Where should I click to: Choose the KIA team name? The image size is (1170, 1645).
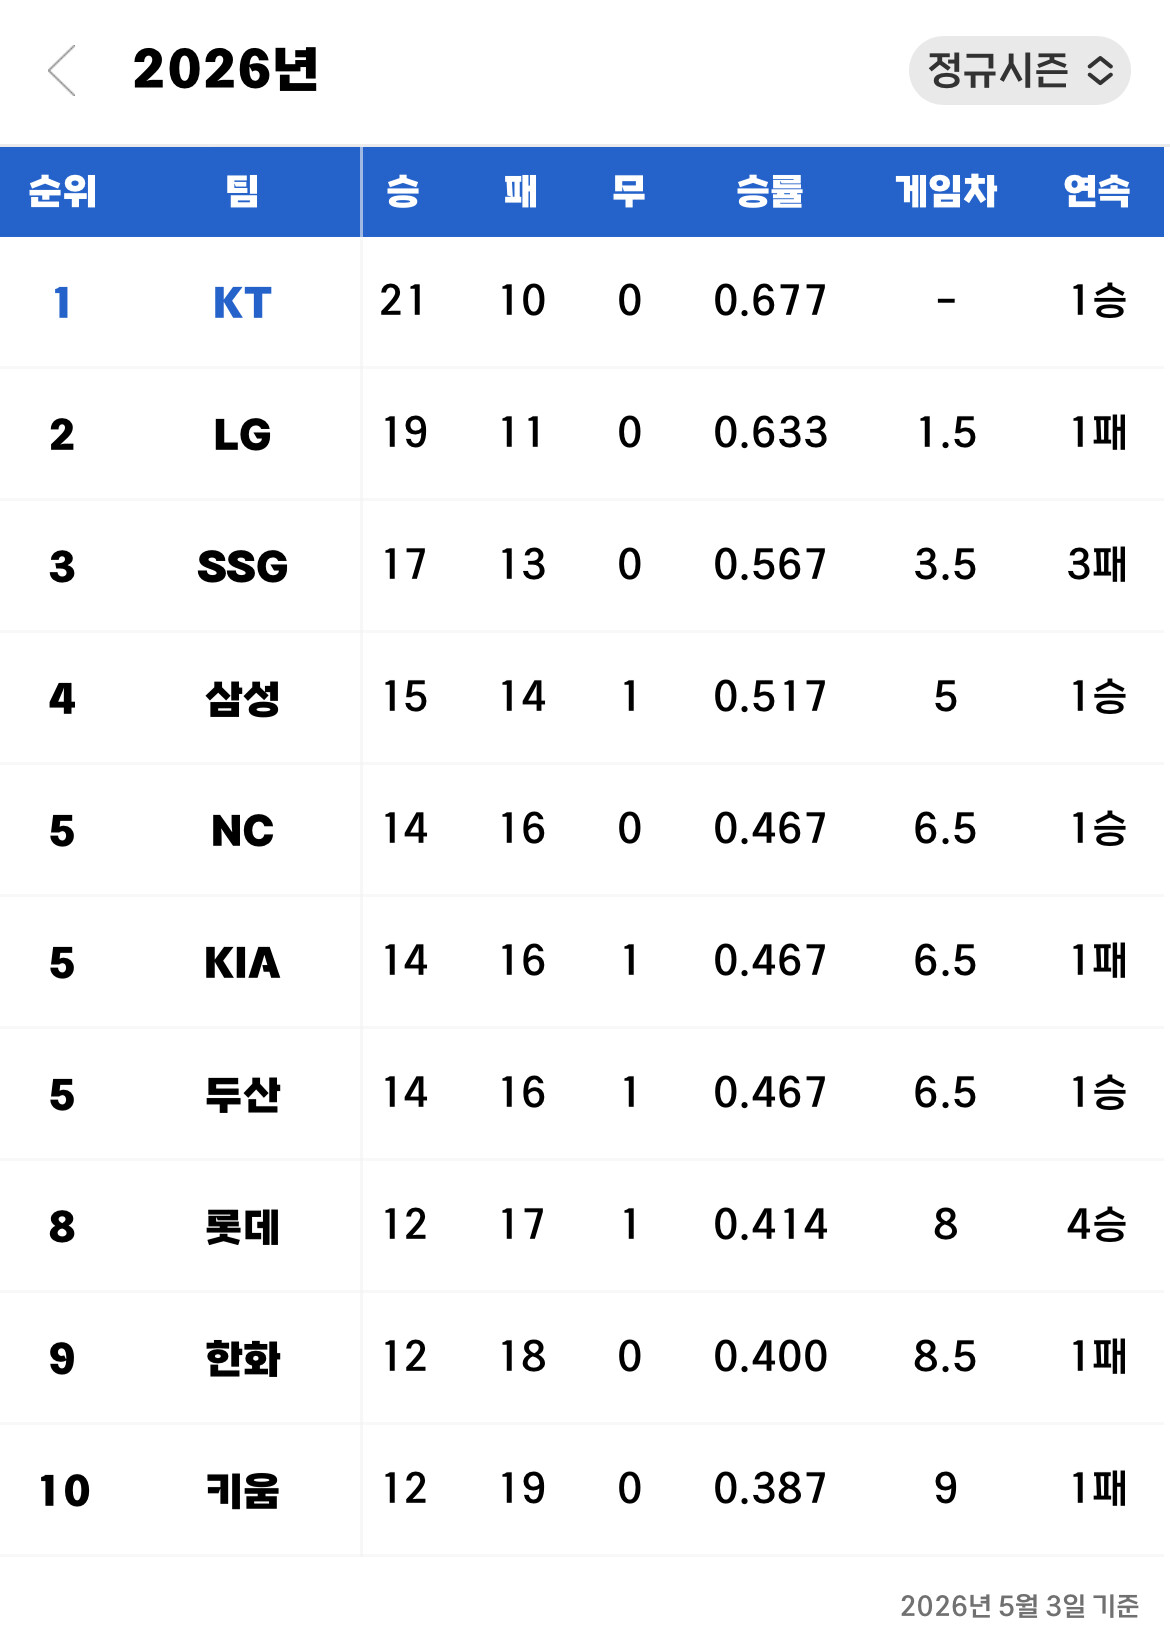point(242,963)
